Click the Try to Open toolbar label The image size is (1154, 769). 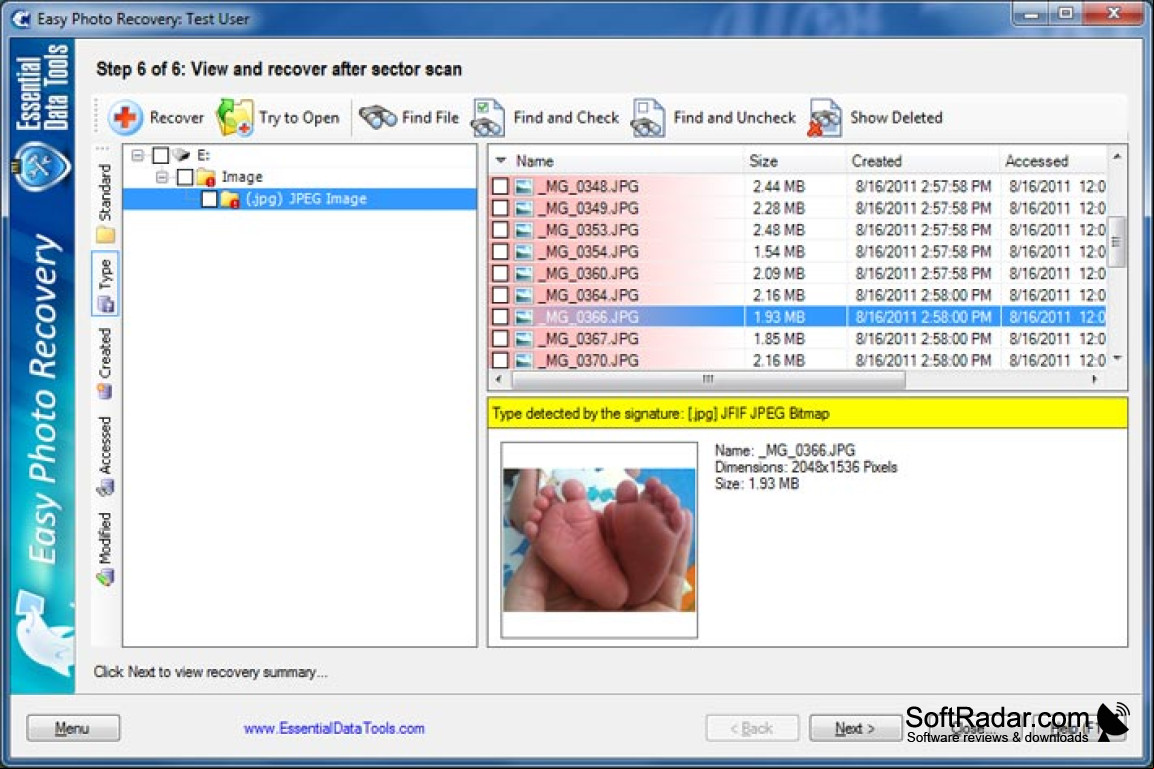(299, 118)
